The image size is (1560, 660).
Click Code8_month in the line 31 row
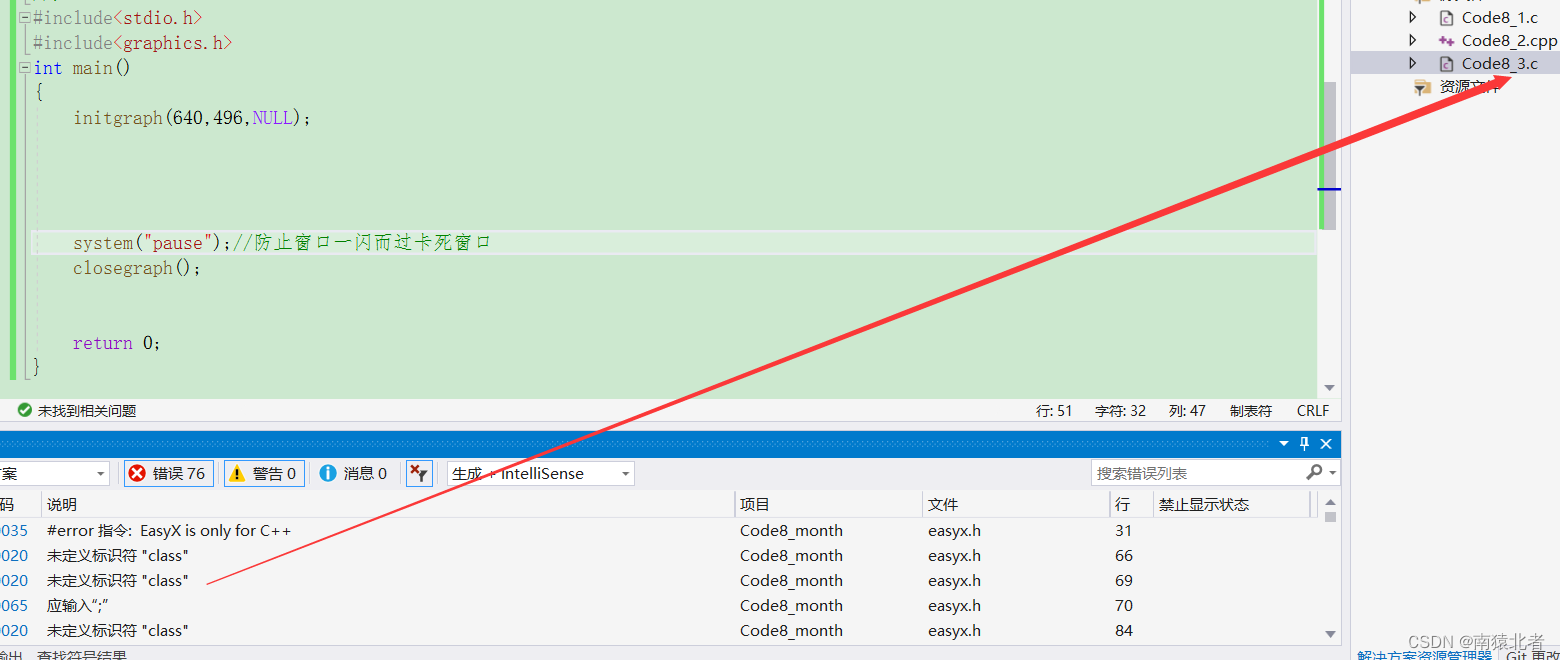791,531
